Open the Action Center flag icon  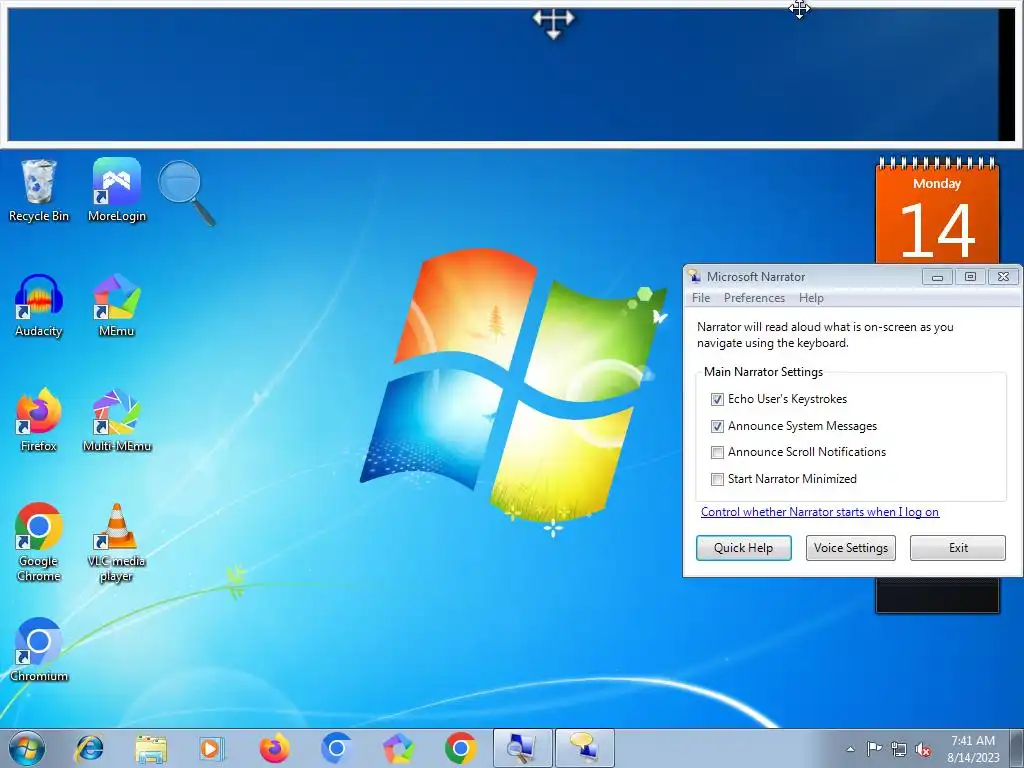(x=874, y=749)
